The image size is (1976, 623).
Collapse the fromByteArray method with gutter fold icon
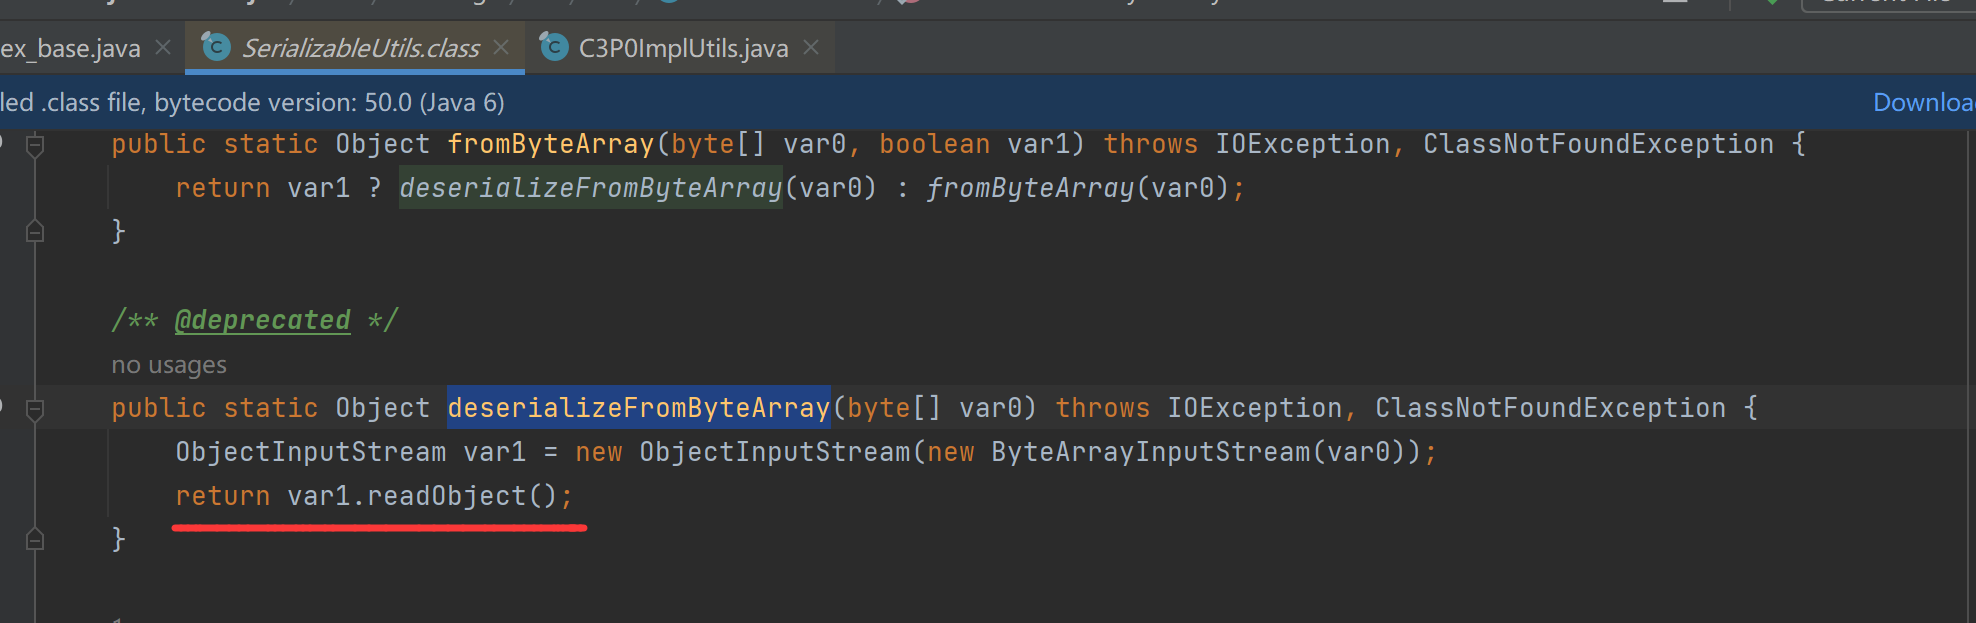35,146
